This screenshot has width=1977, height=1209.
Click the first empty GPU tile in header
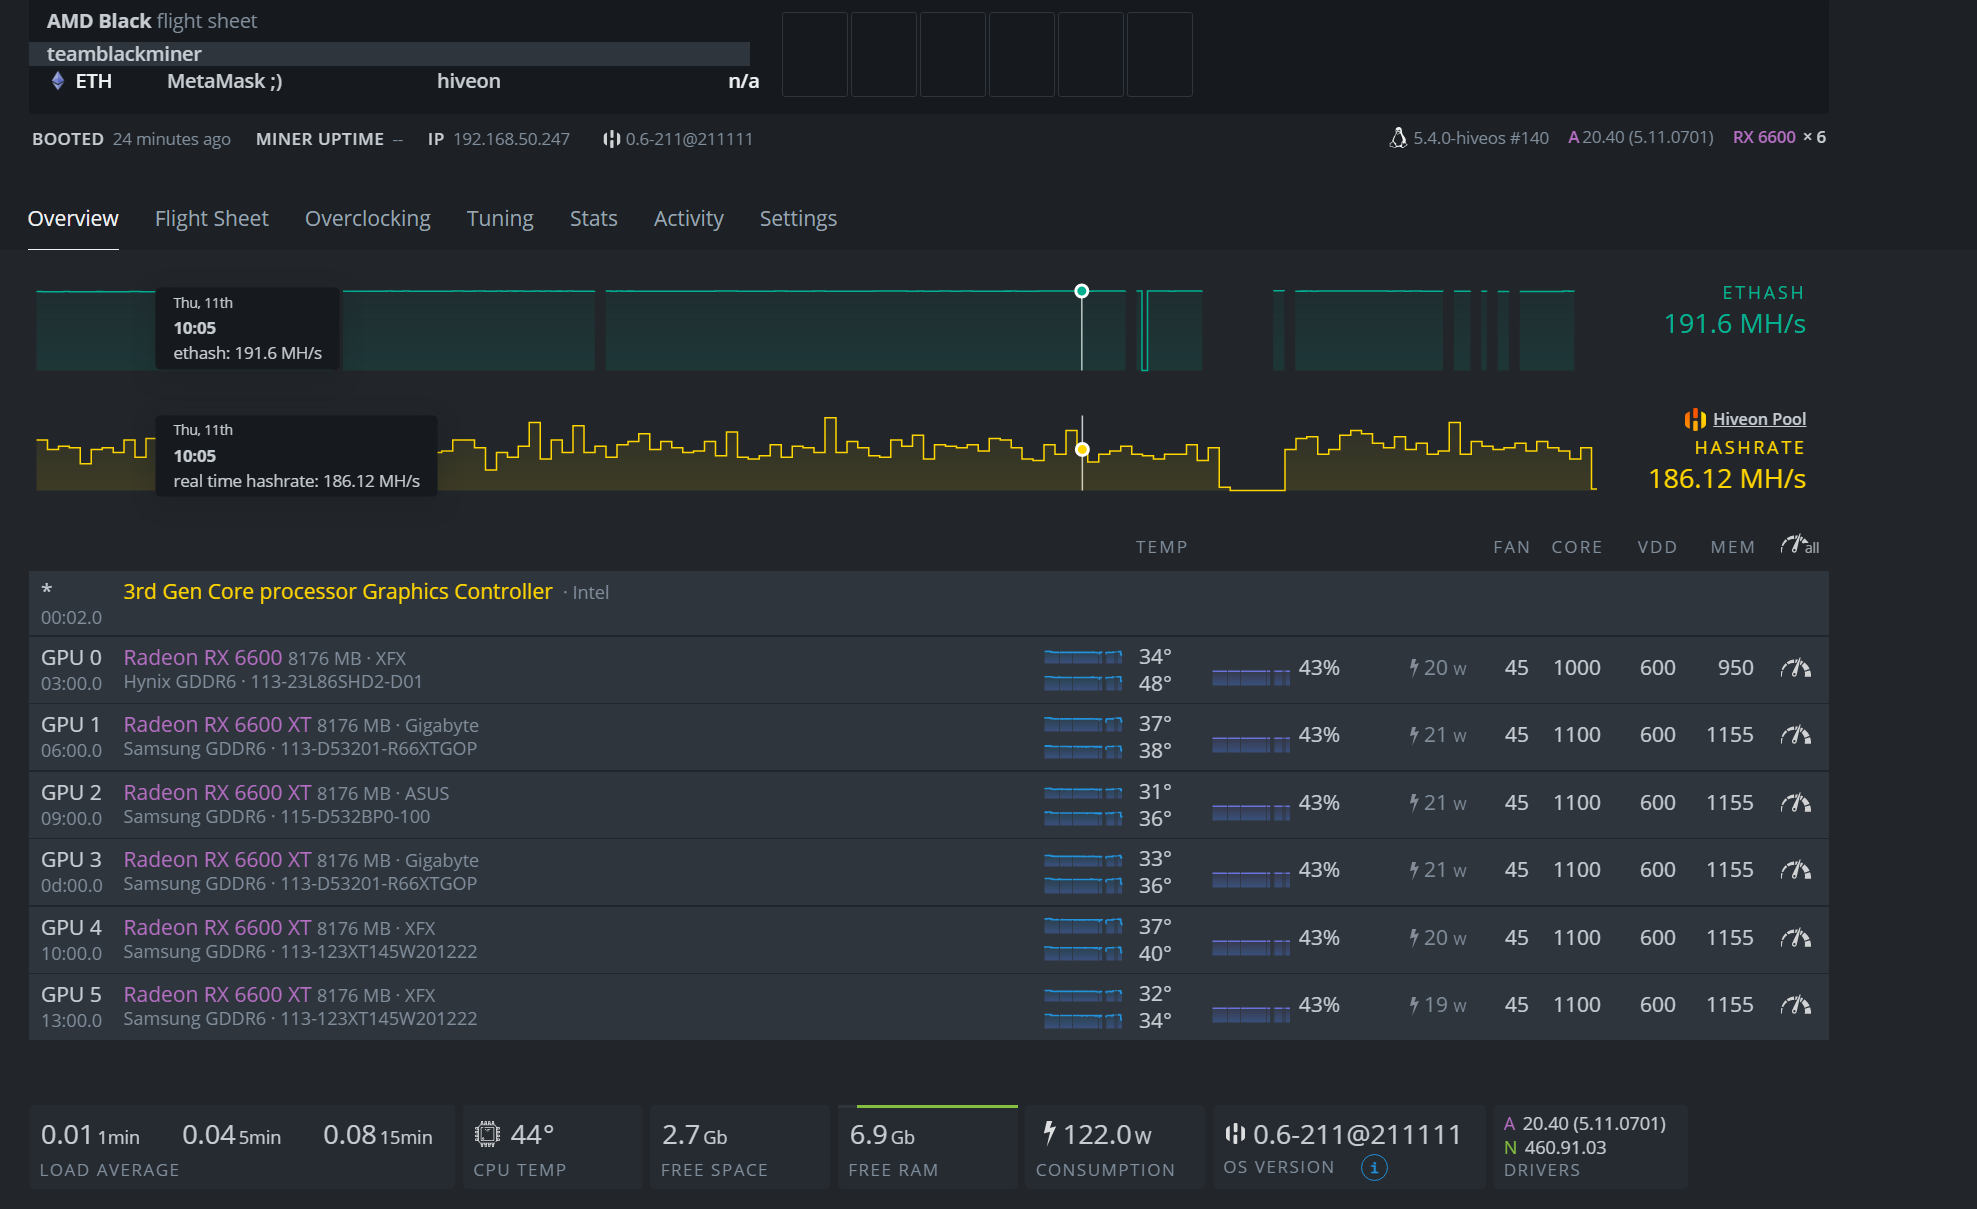(x=815, y=54)
